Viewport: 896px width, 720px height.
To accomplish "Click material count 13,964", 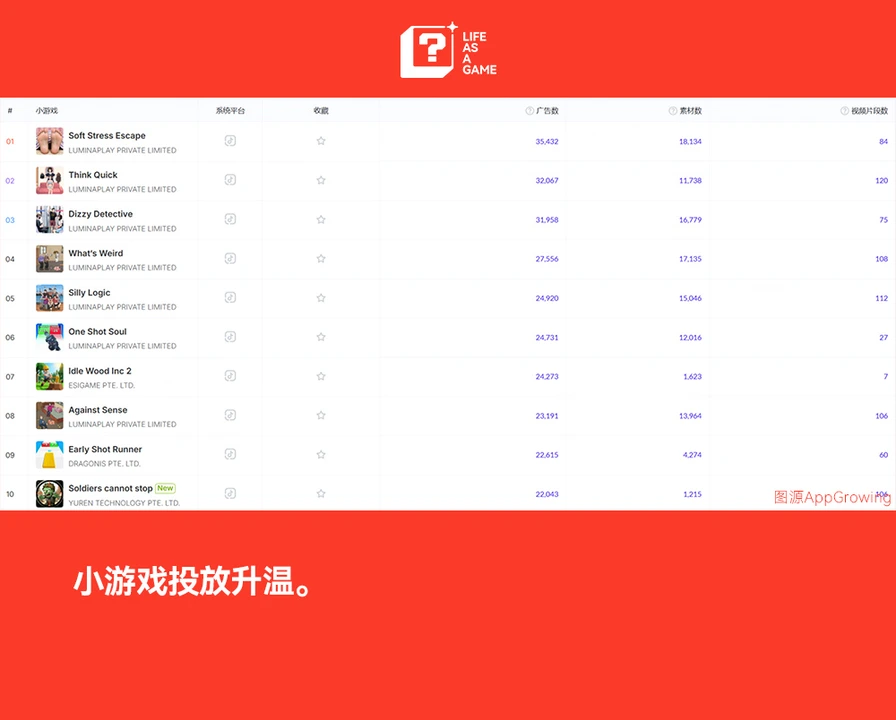I will [x=690, y=416].
